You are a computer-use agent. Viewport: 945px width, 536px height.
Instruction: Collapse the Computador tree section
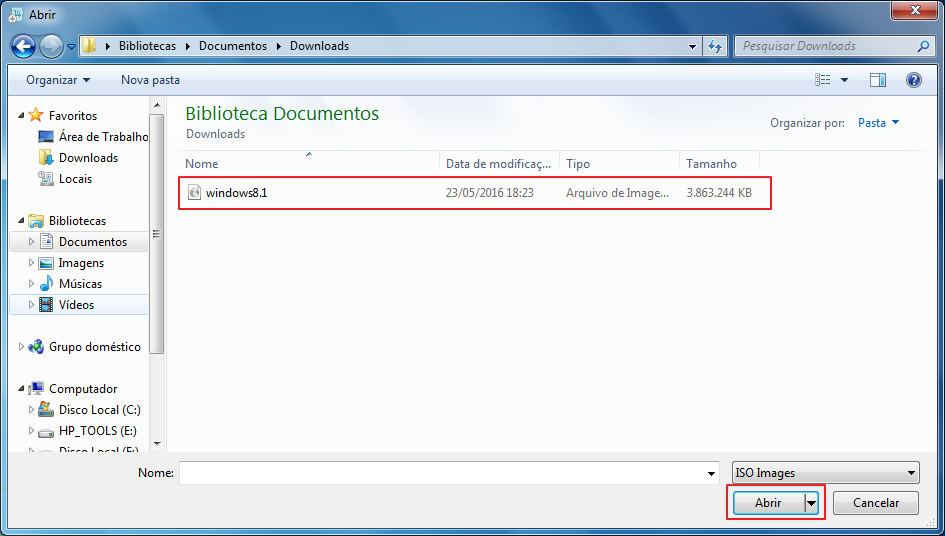click(x=22, y=389)
